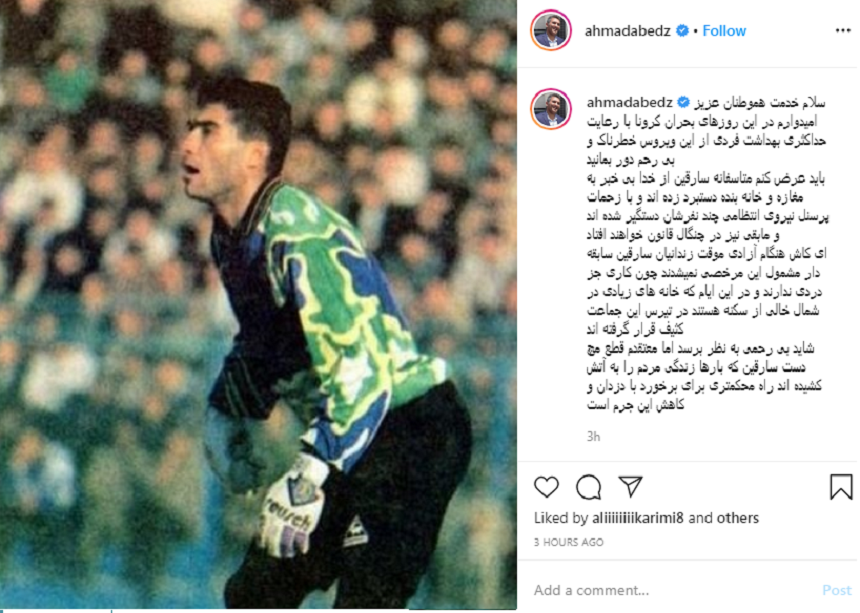This screenshot has height=613, width=860.
Task: Like the post with the heart icon
Action: pos(546,487)
